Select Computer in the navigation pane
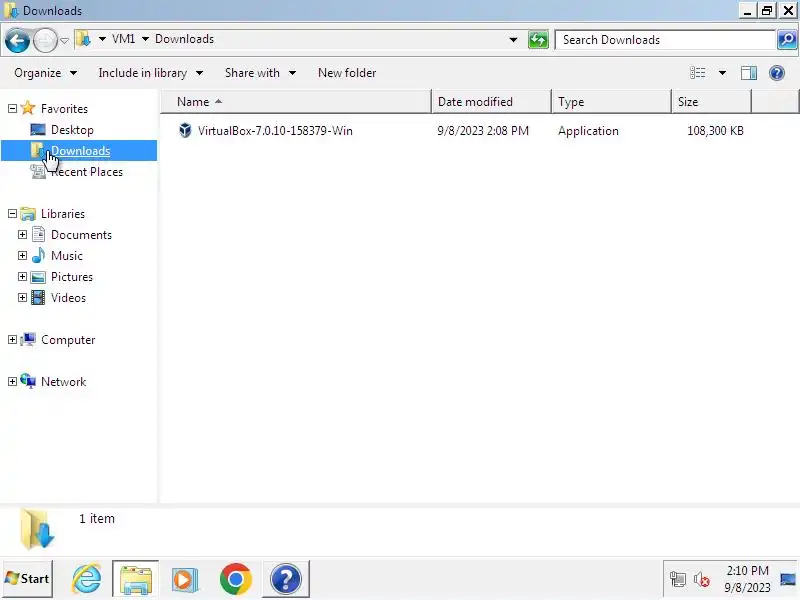Screen dimensions: 800x600 (68, 340)
